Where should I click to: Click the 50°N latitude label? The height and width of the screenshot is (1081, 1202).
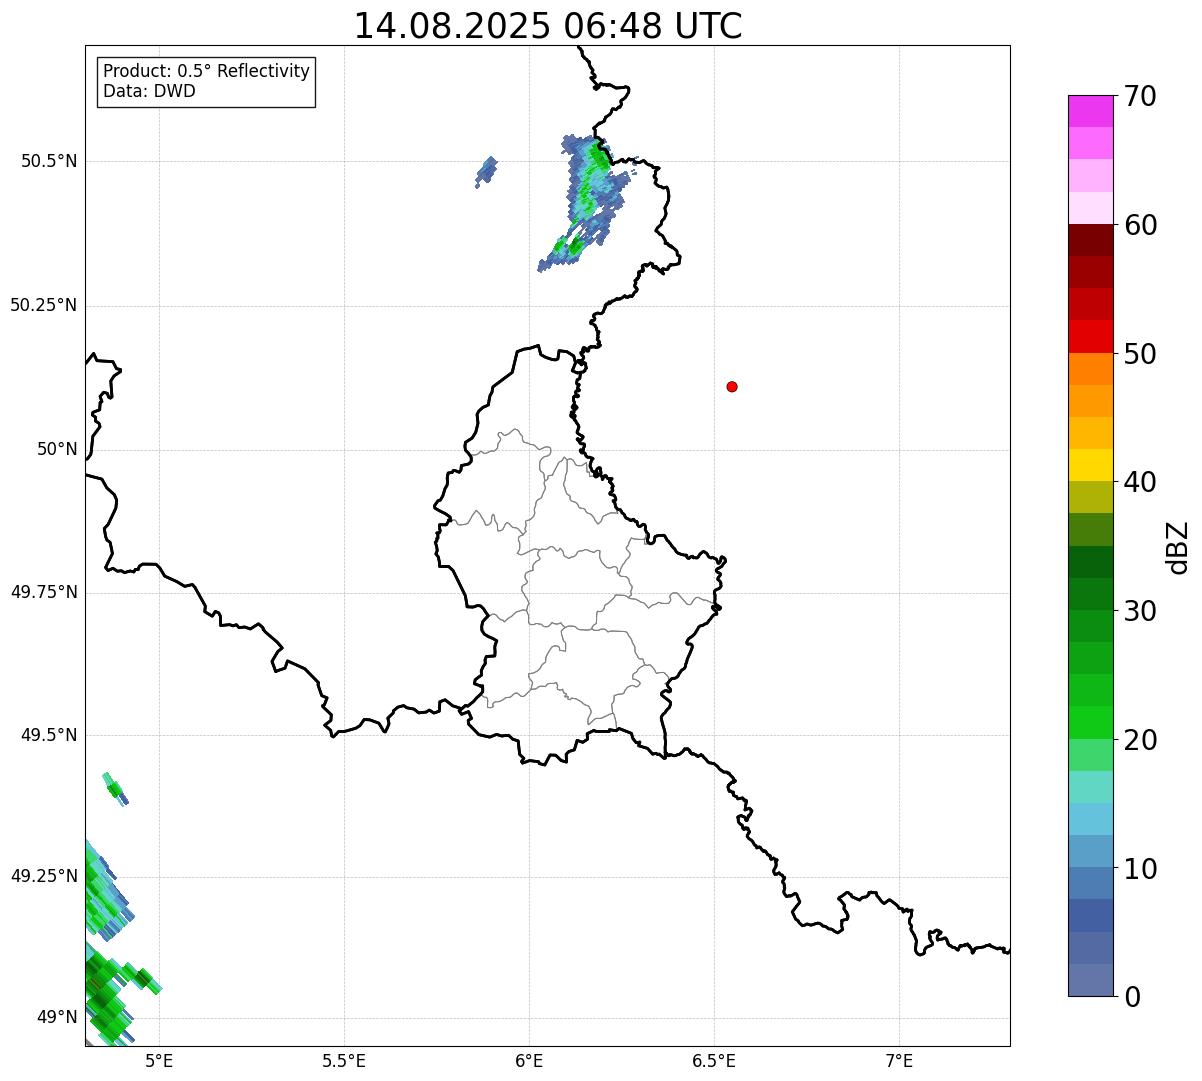(57, 449)
